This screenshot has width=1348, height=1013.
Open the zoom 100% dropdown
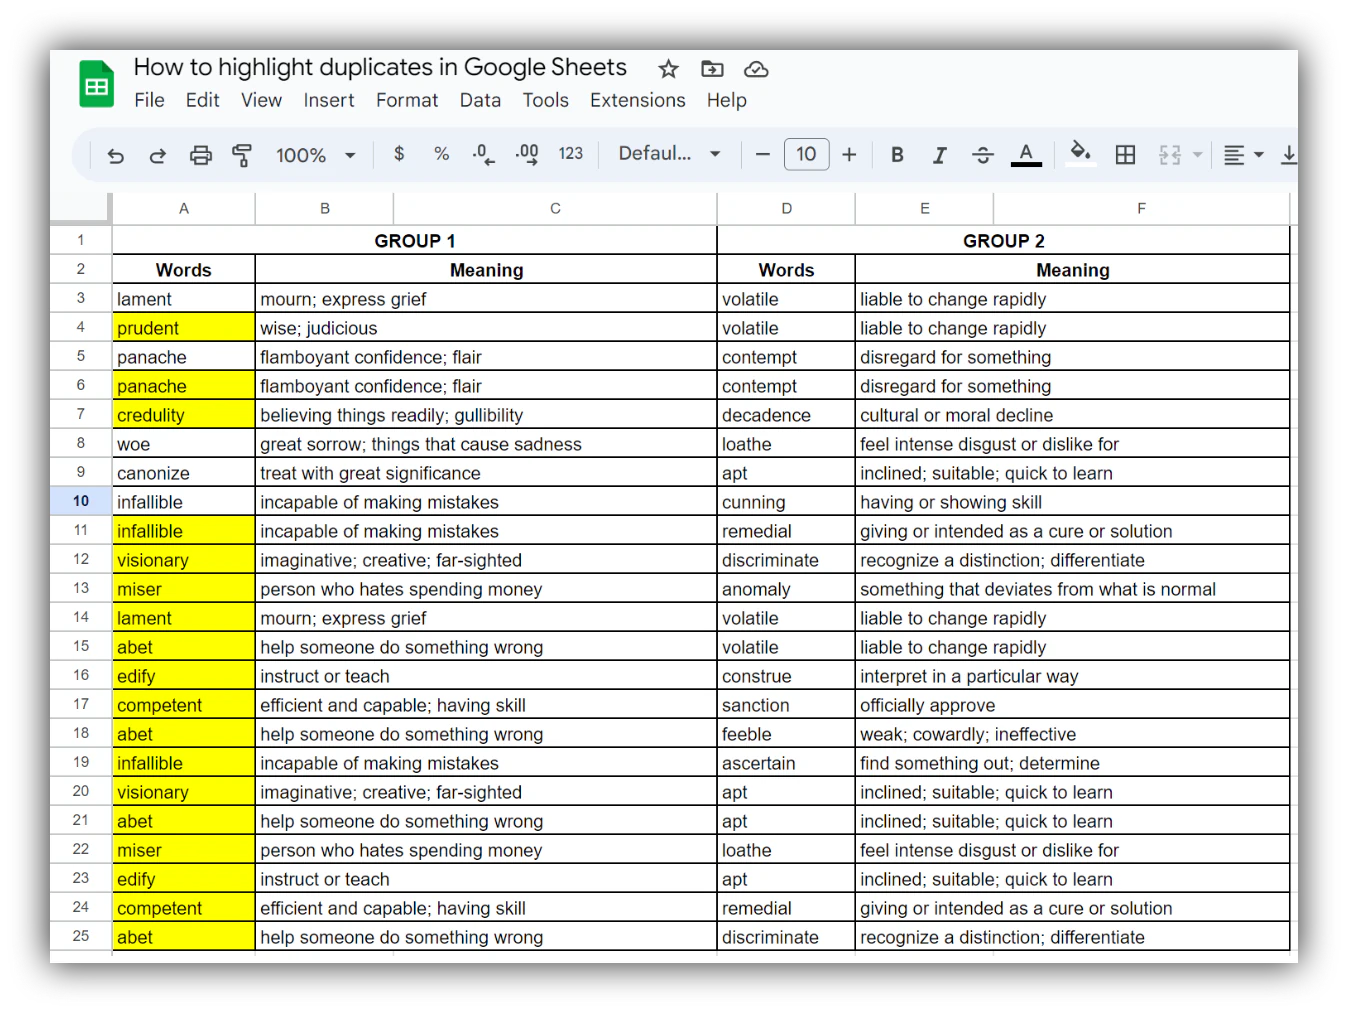point(315,155)
